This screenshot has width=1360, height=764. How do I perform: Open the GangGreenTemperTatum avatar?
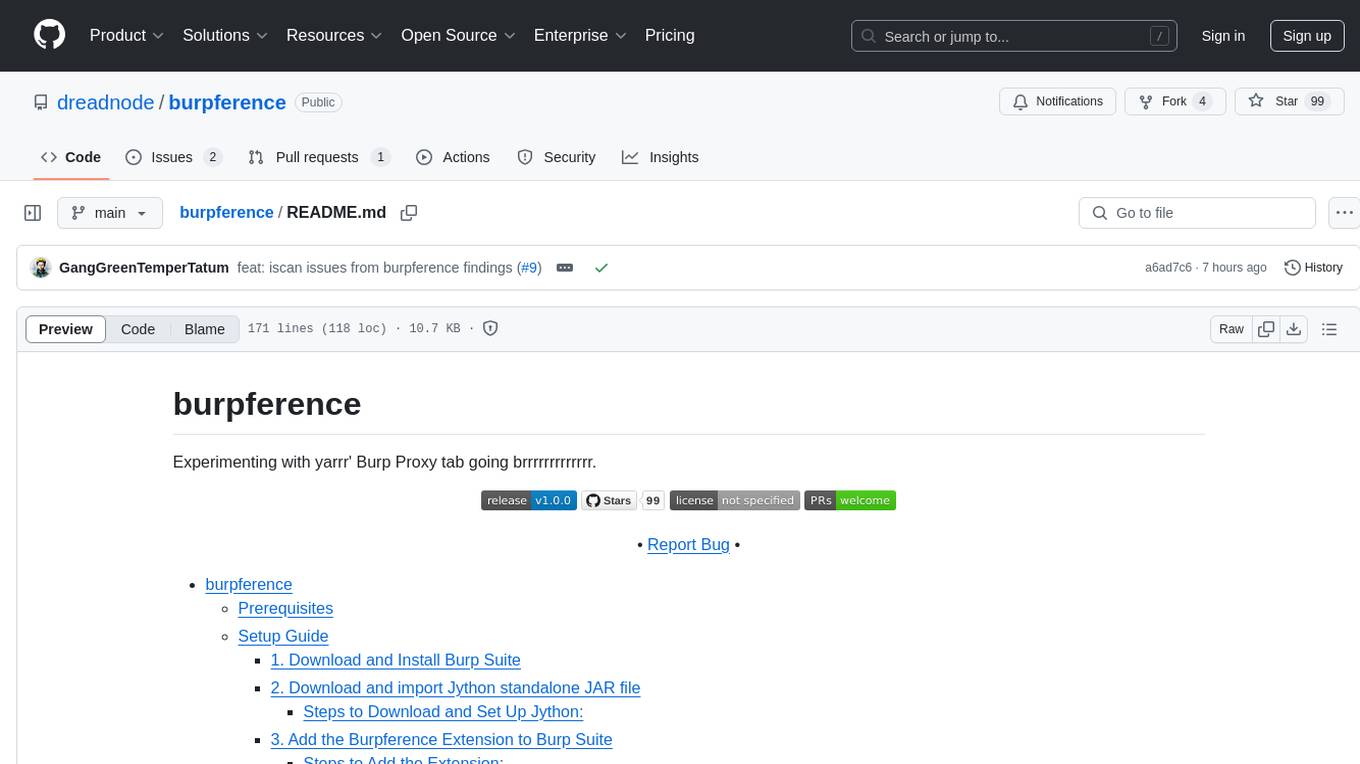click(41, 268)
